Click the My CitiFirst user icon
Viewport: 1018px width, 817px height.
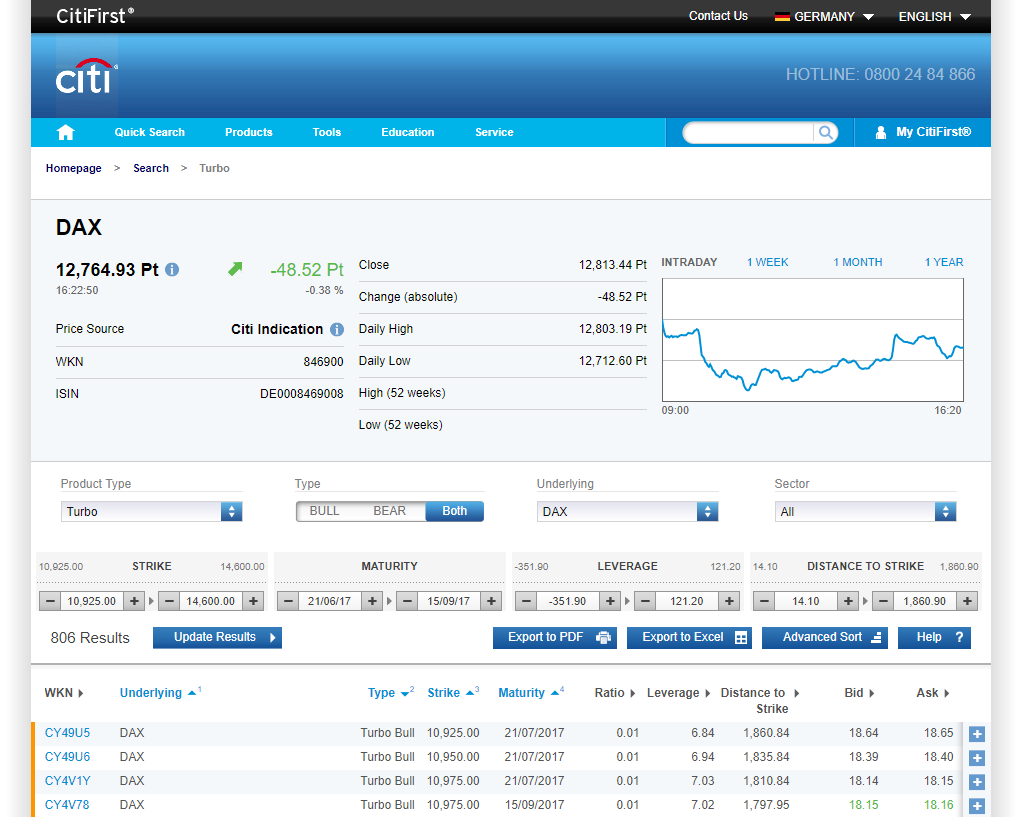pyautogui.click(x=880, y=132)
